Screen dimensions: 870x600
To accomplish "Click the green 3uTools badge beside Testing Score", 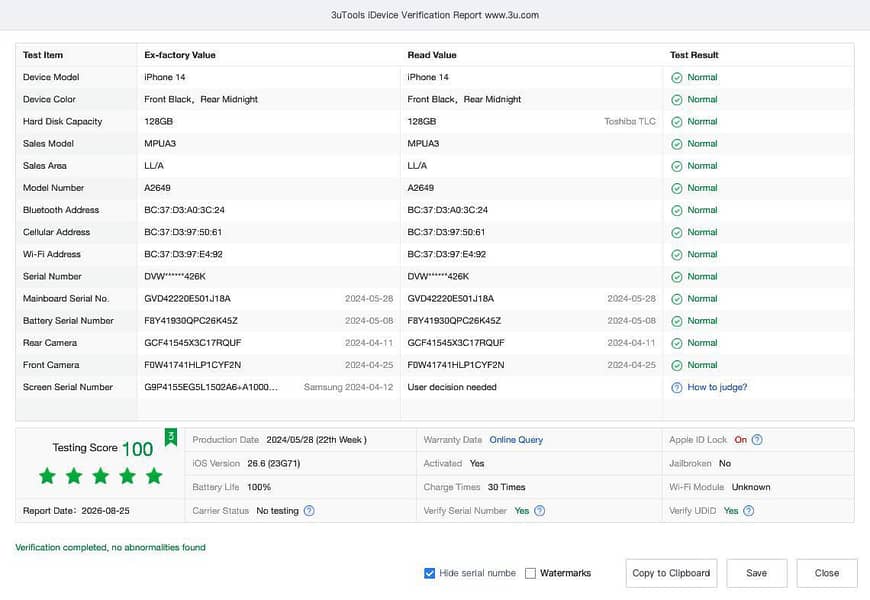I will 171,437.
